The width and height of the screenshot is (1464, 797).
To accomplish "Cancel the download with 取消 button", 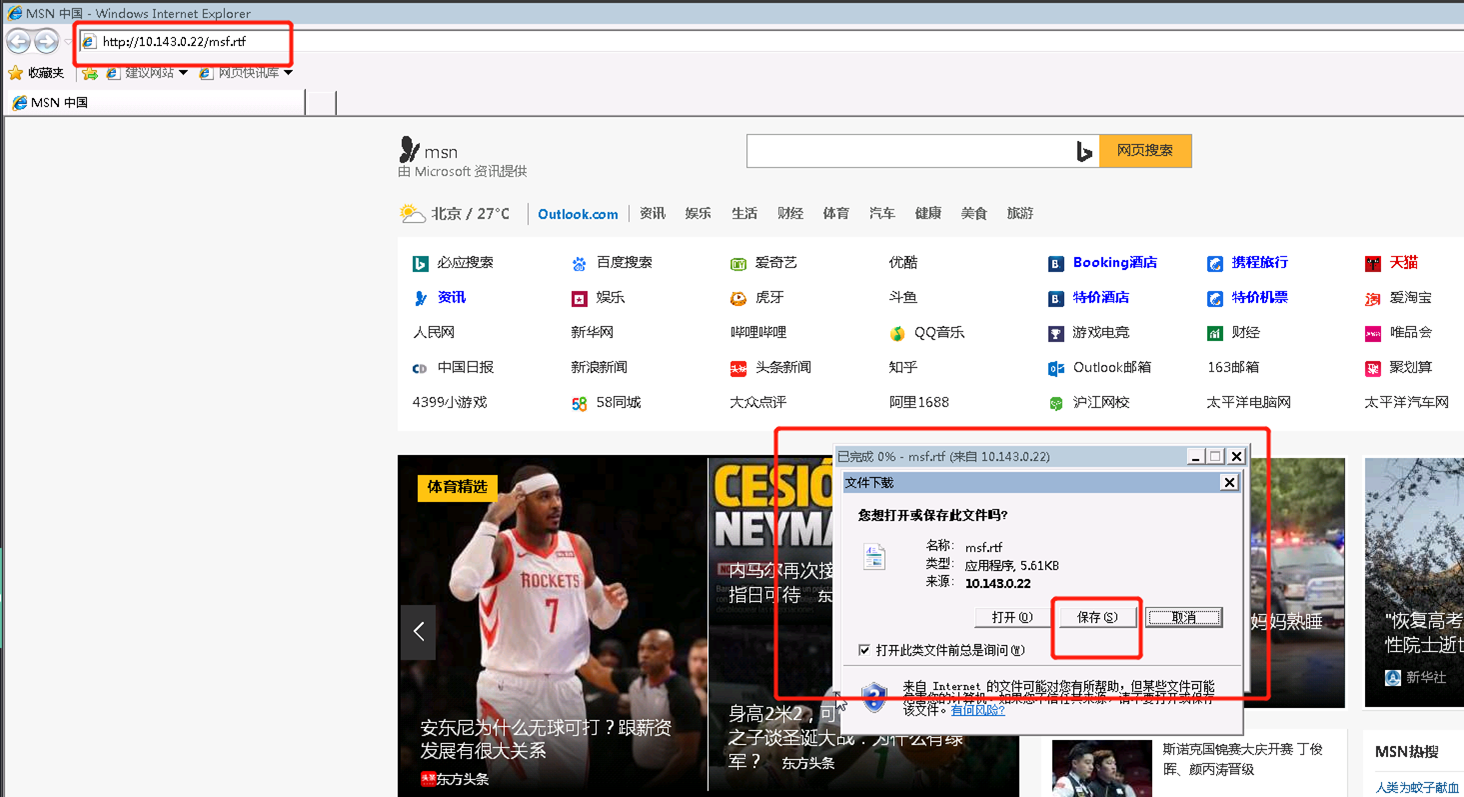I will [x=1184, y=617].
